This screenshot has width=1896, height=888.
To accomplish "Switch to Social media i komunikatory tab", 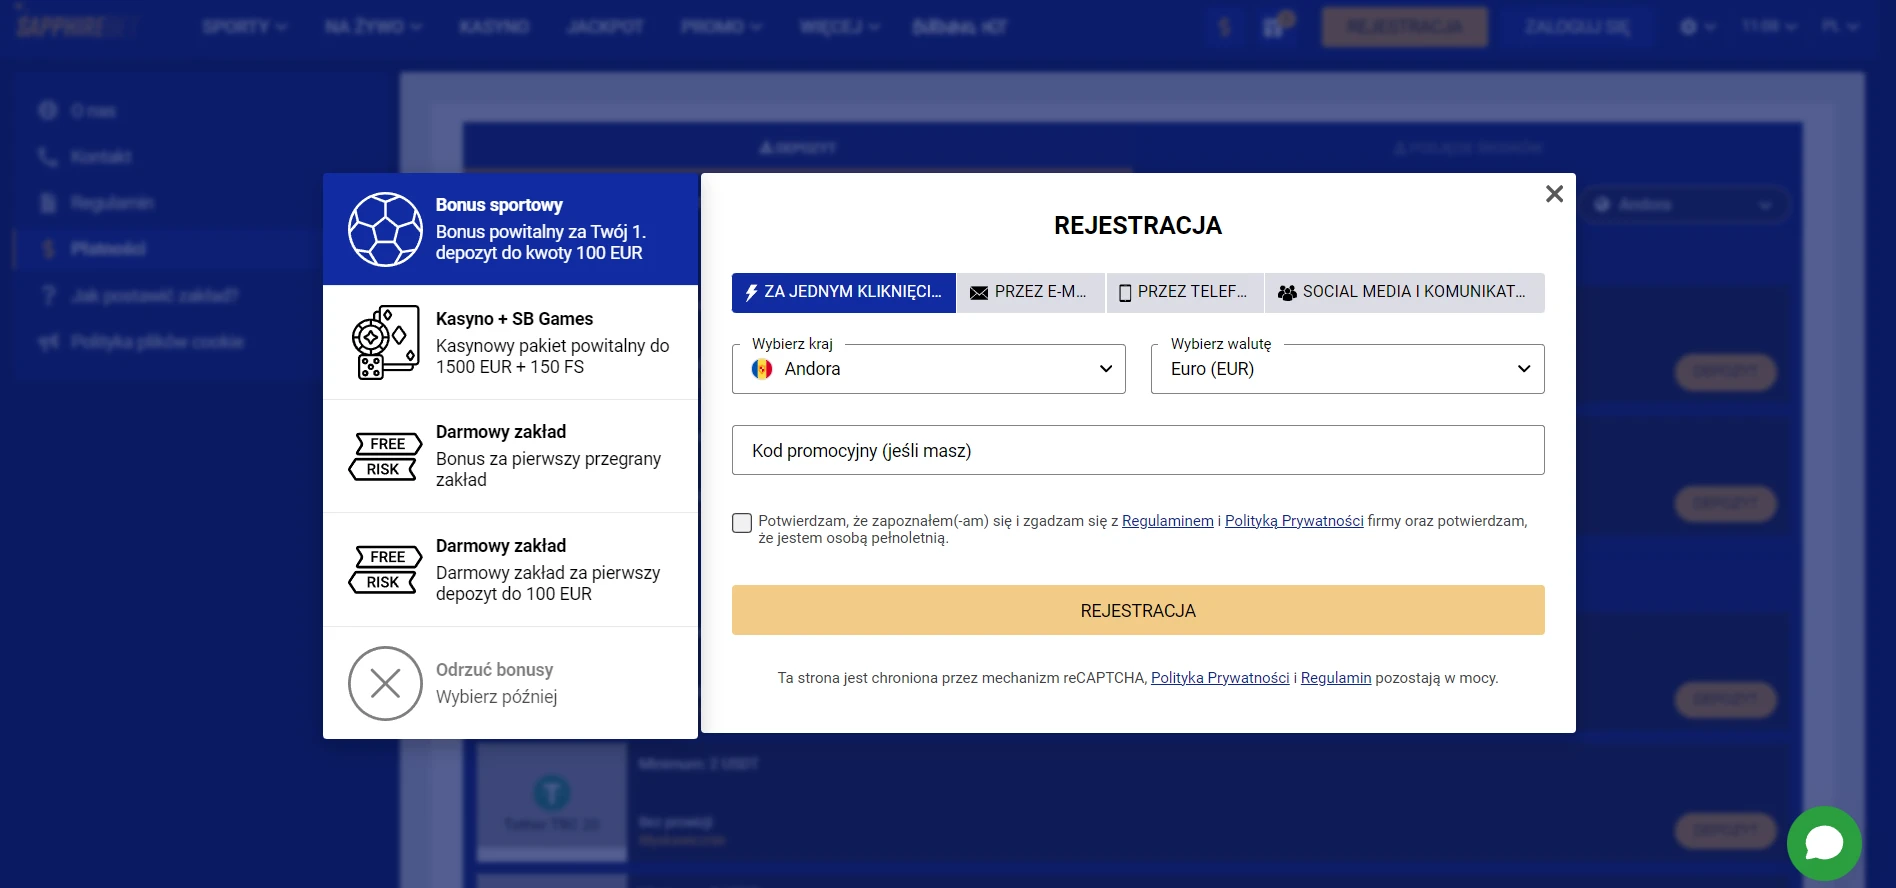I will click(x=1405, y=293).
